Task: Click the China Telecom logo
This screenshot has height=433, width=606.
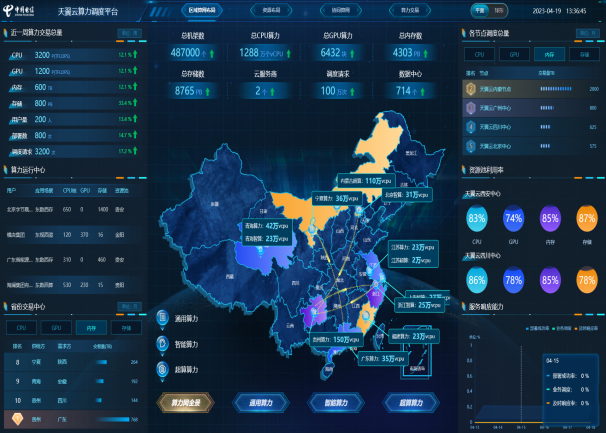Action: click(19, 10)
